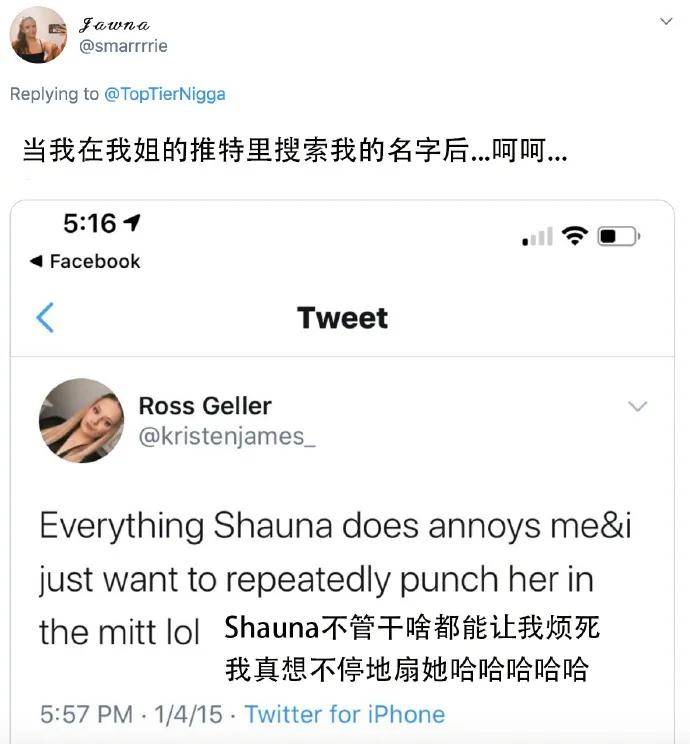Open the @TopTierNigga reply mention link
The width and height of the screenshot is (690, 744).
click(165, 94)
